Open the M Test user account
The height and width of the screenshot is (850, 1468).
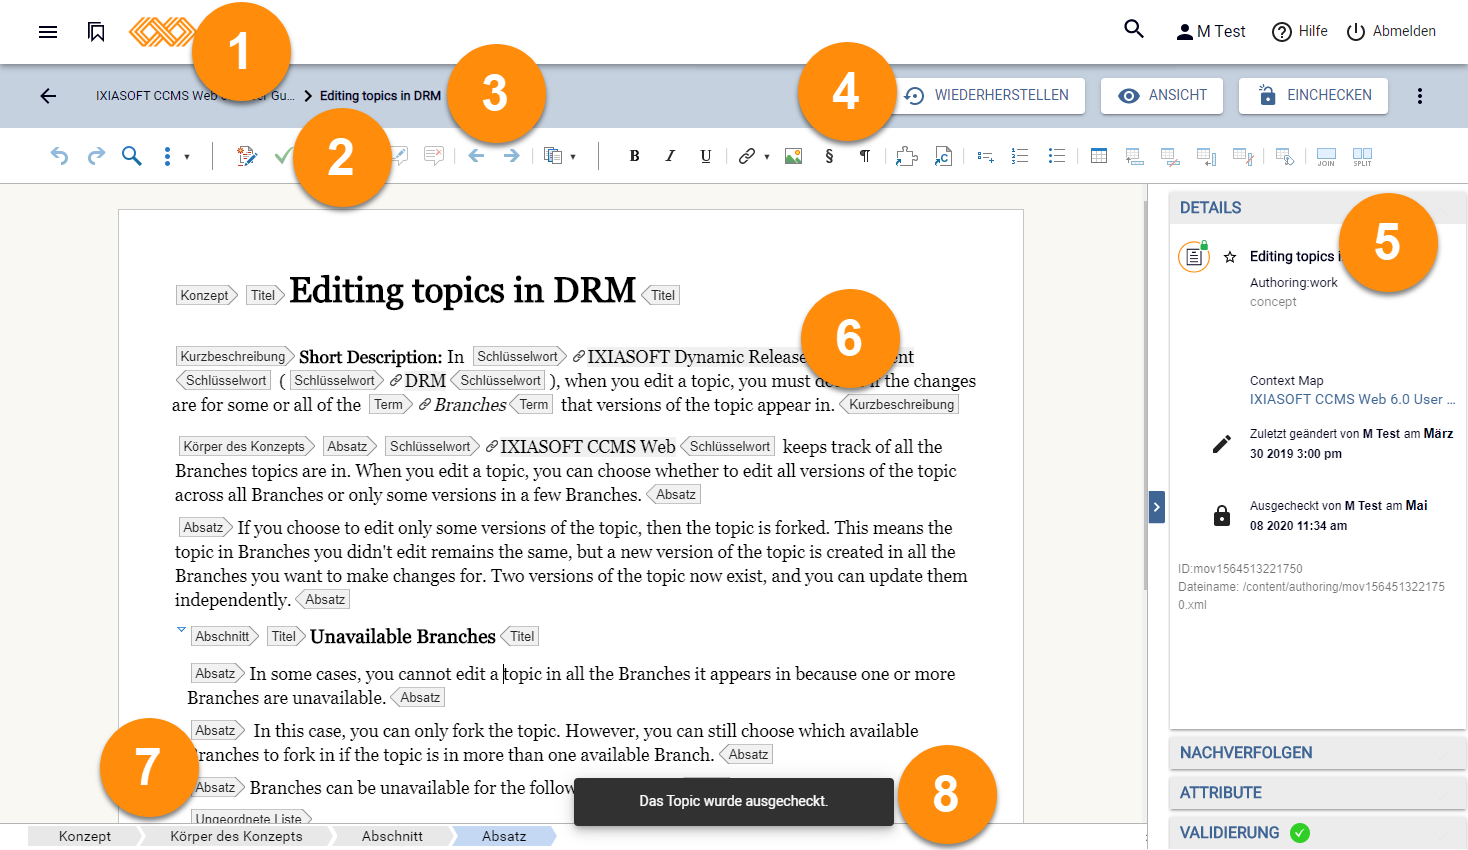(x=1211, y=32)
